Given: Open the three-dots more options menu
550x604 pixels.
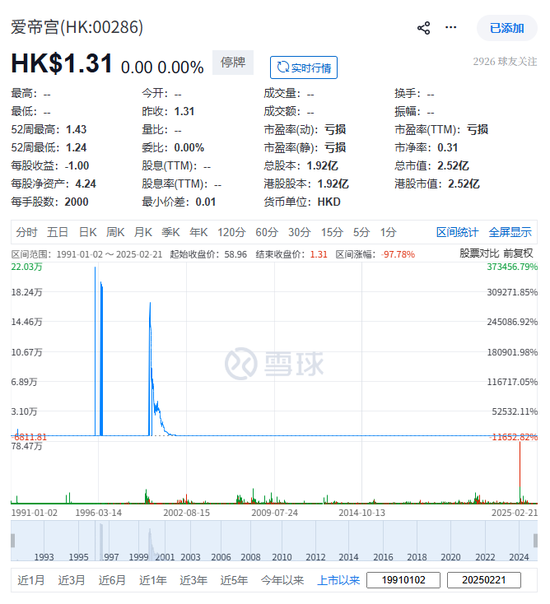Looking at the screenshot, I should coord(451,27).
